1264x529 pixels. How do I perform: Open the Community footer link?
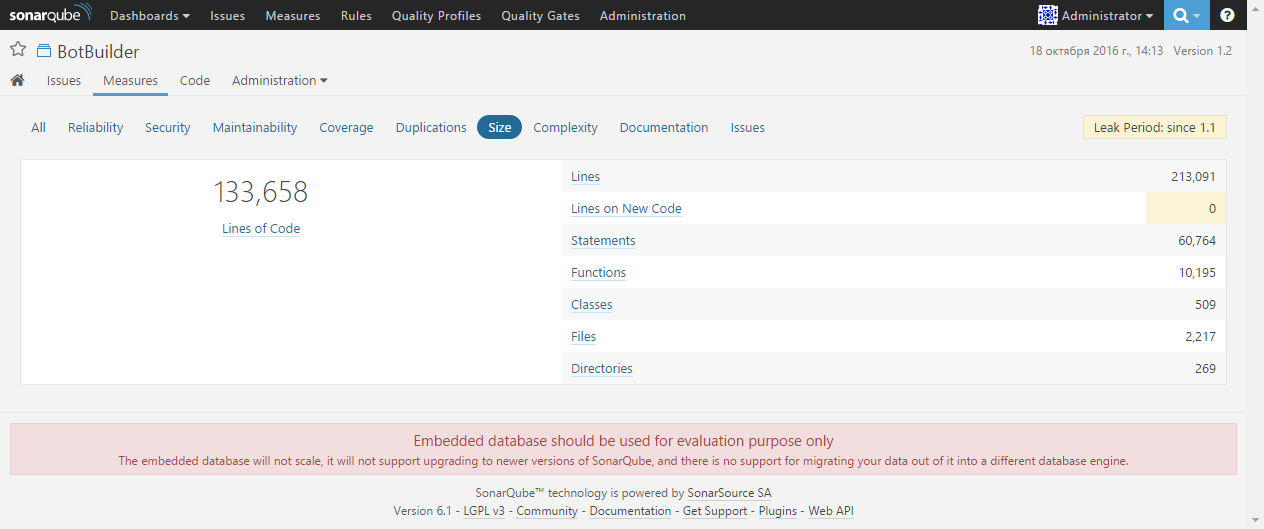tap(547, 511)
